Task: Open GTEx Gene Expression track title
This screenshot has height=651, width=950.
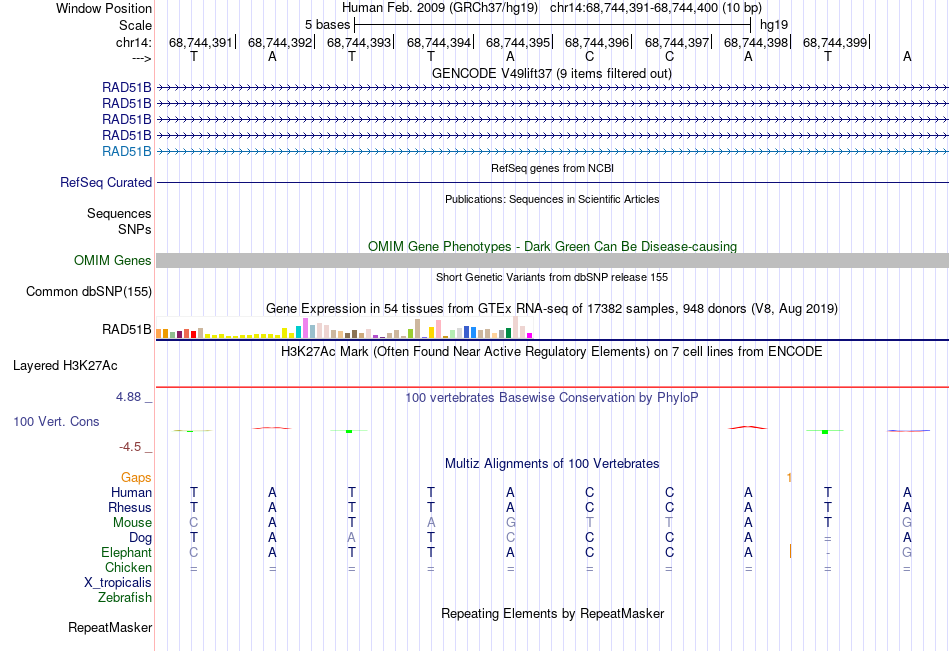Action: click(552, 309)
